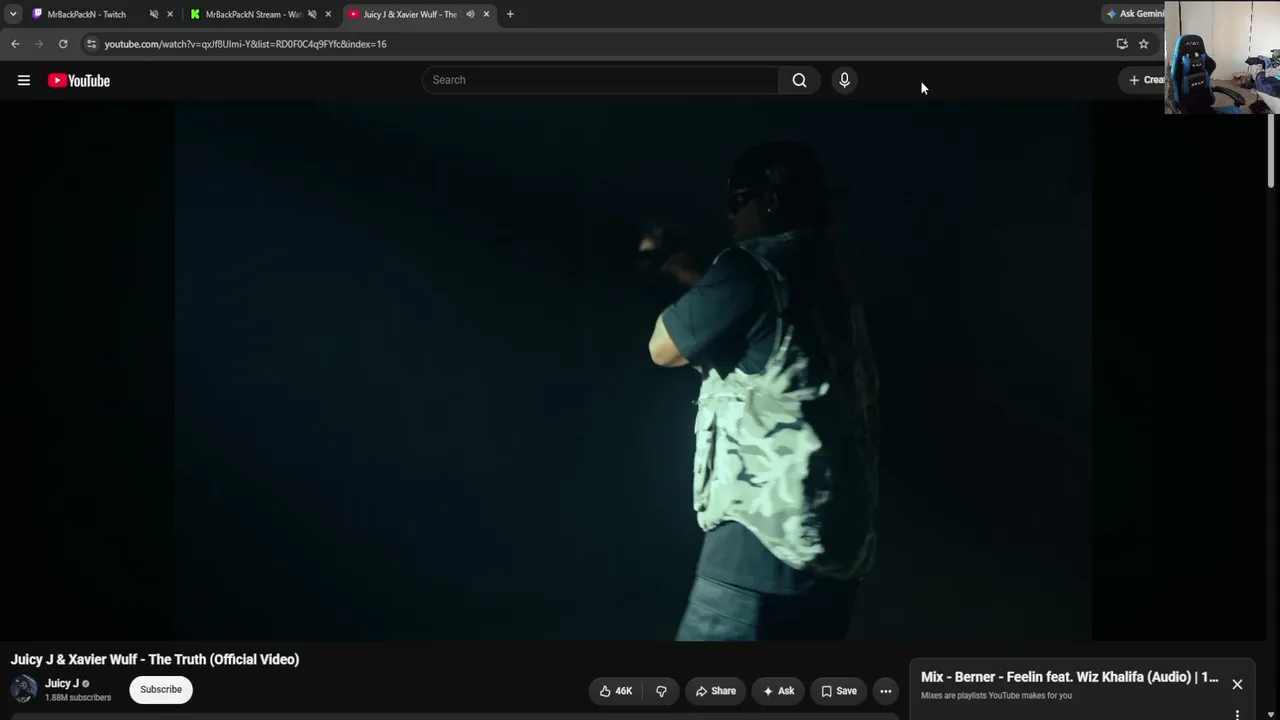Click the video player showing the camo vest
1280x720 pixels.
(x=633, y=370)
